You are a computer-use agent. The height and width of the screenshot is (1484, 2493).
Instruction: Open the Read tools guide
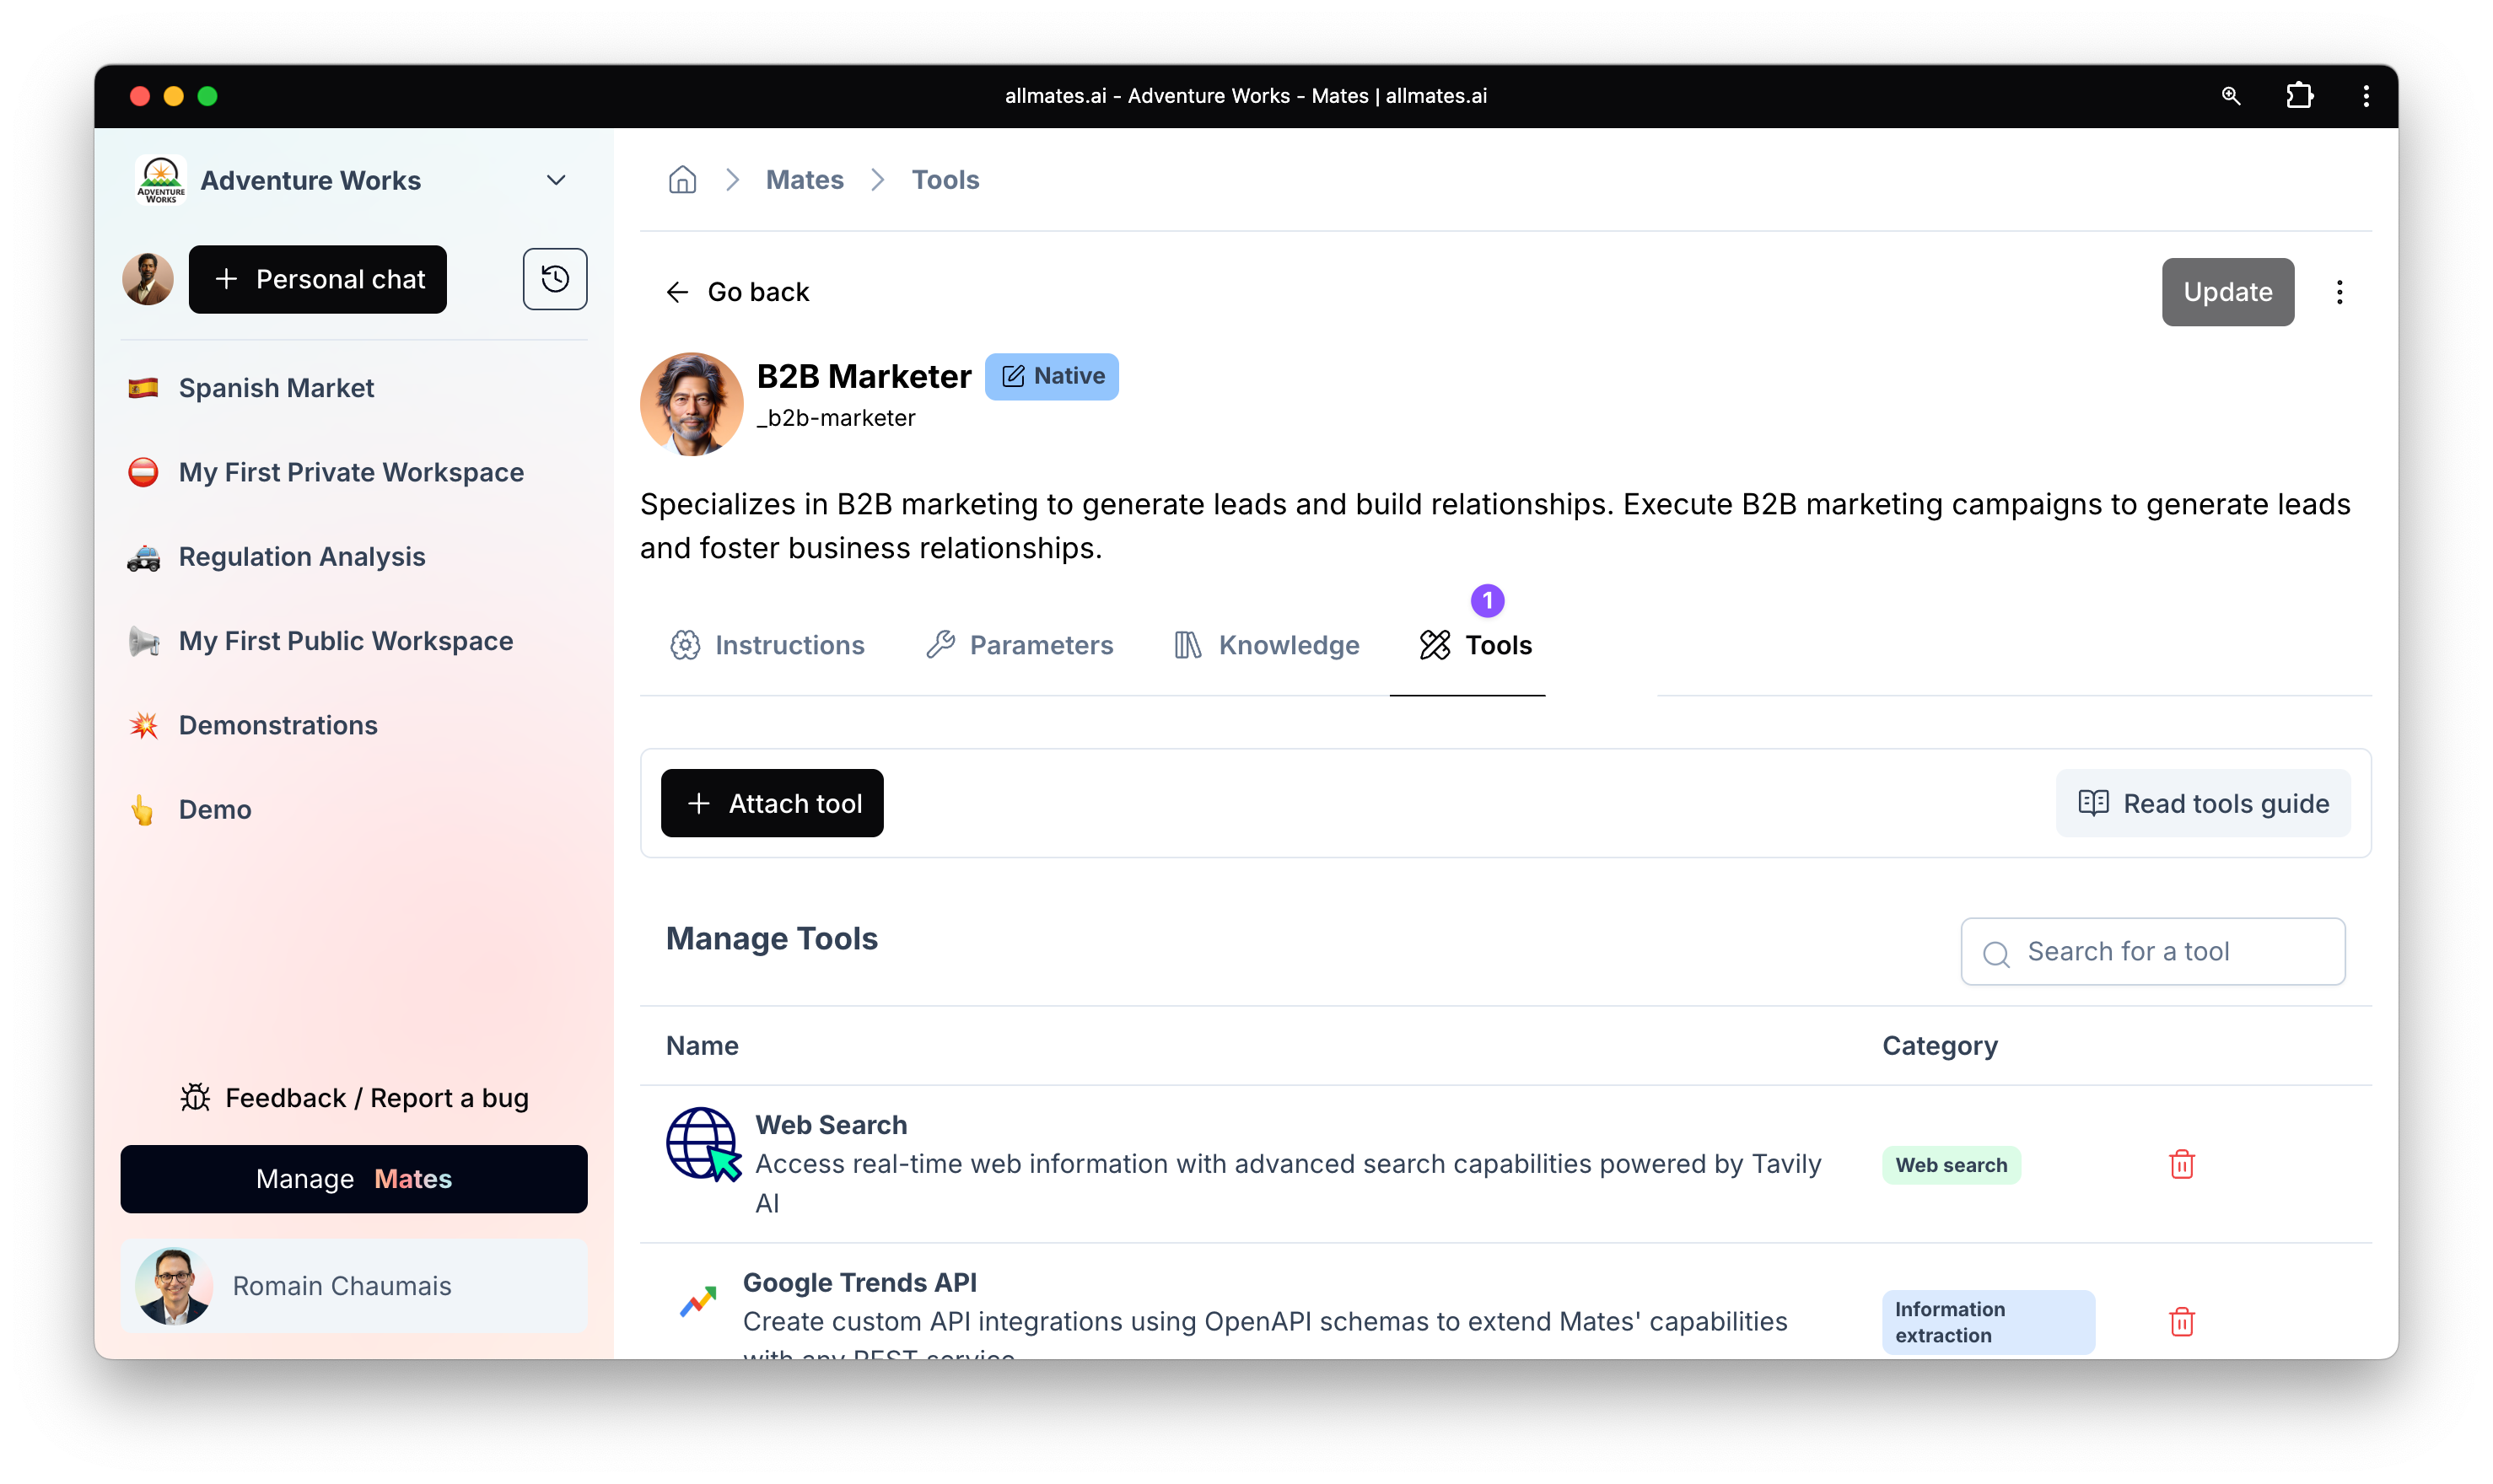[2203, 804]
